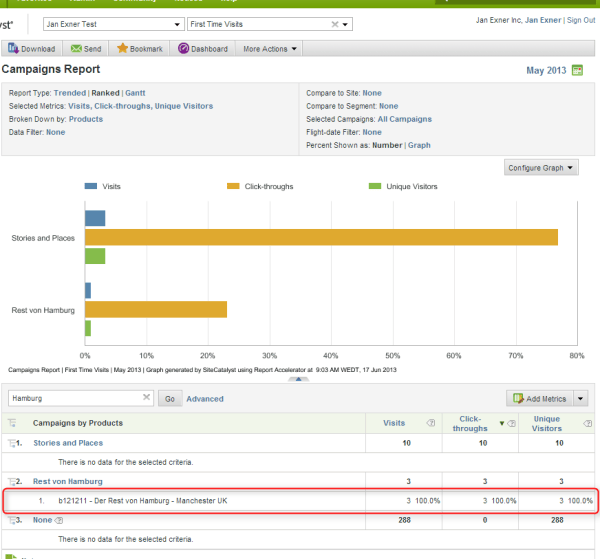Open the First Time Visits segment dropdown

click(344, 24)
